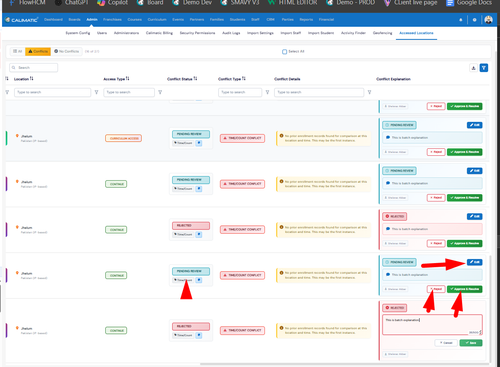This screenshot has width=500, height=367.
Task: Click the horizontal scrollbar at bottom
Action: point(345,364)
